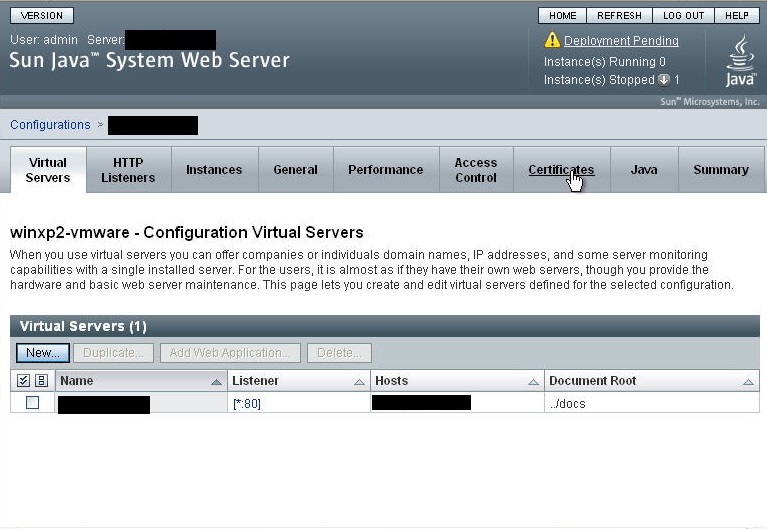Image resolution: width=767 pixels, height=529 pixels.
Task: Sort table by Listener column arrow
Action: (x=359, y=382)
